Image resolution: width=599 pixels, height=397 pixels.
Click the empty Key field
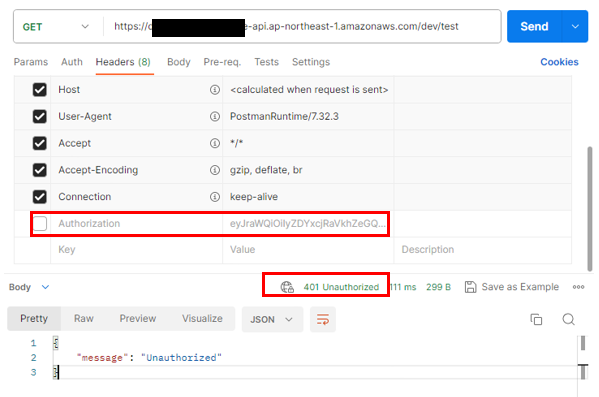tap(136, 250)
